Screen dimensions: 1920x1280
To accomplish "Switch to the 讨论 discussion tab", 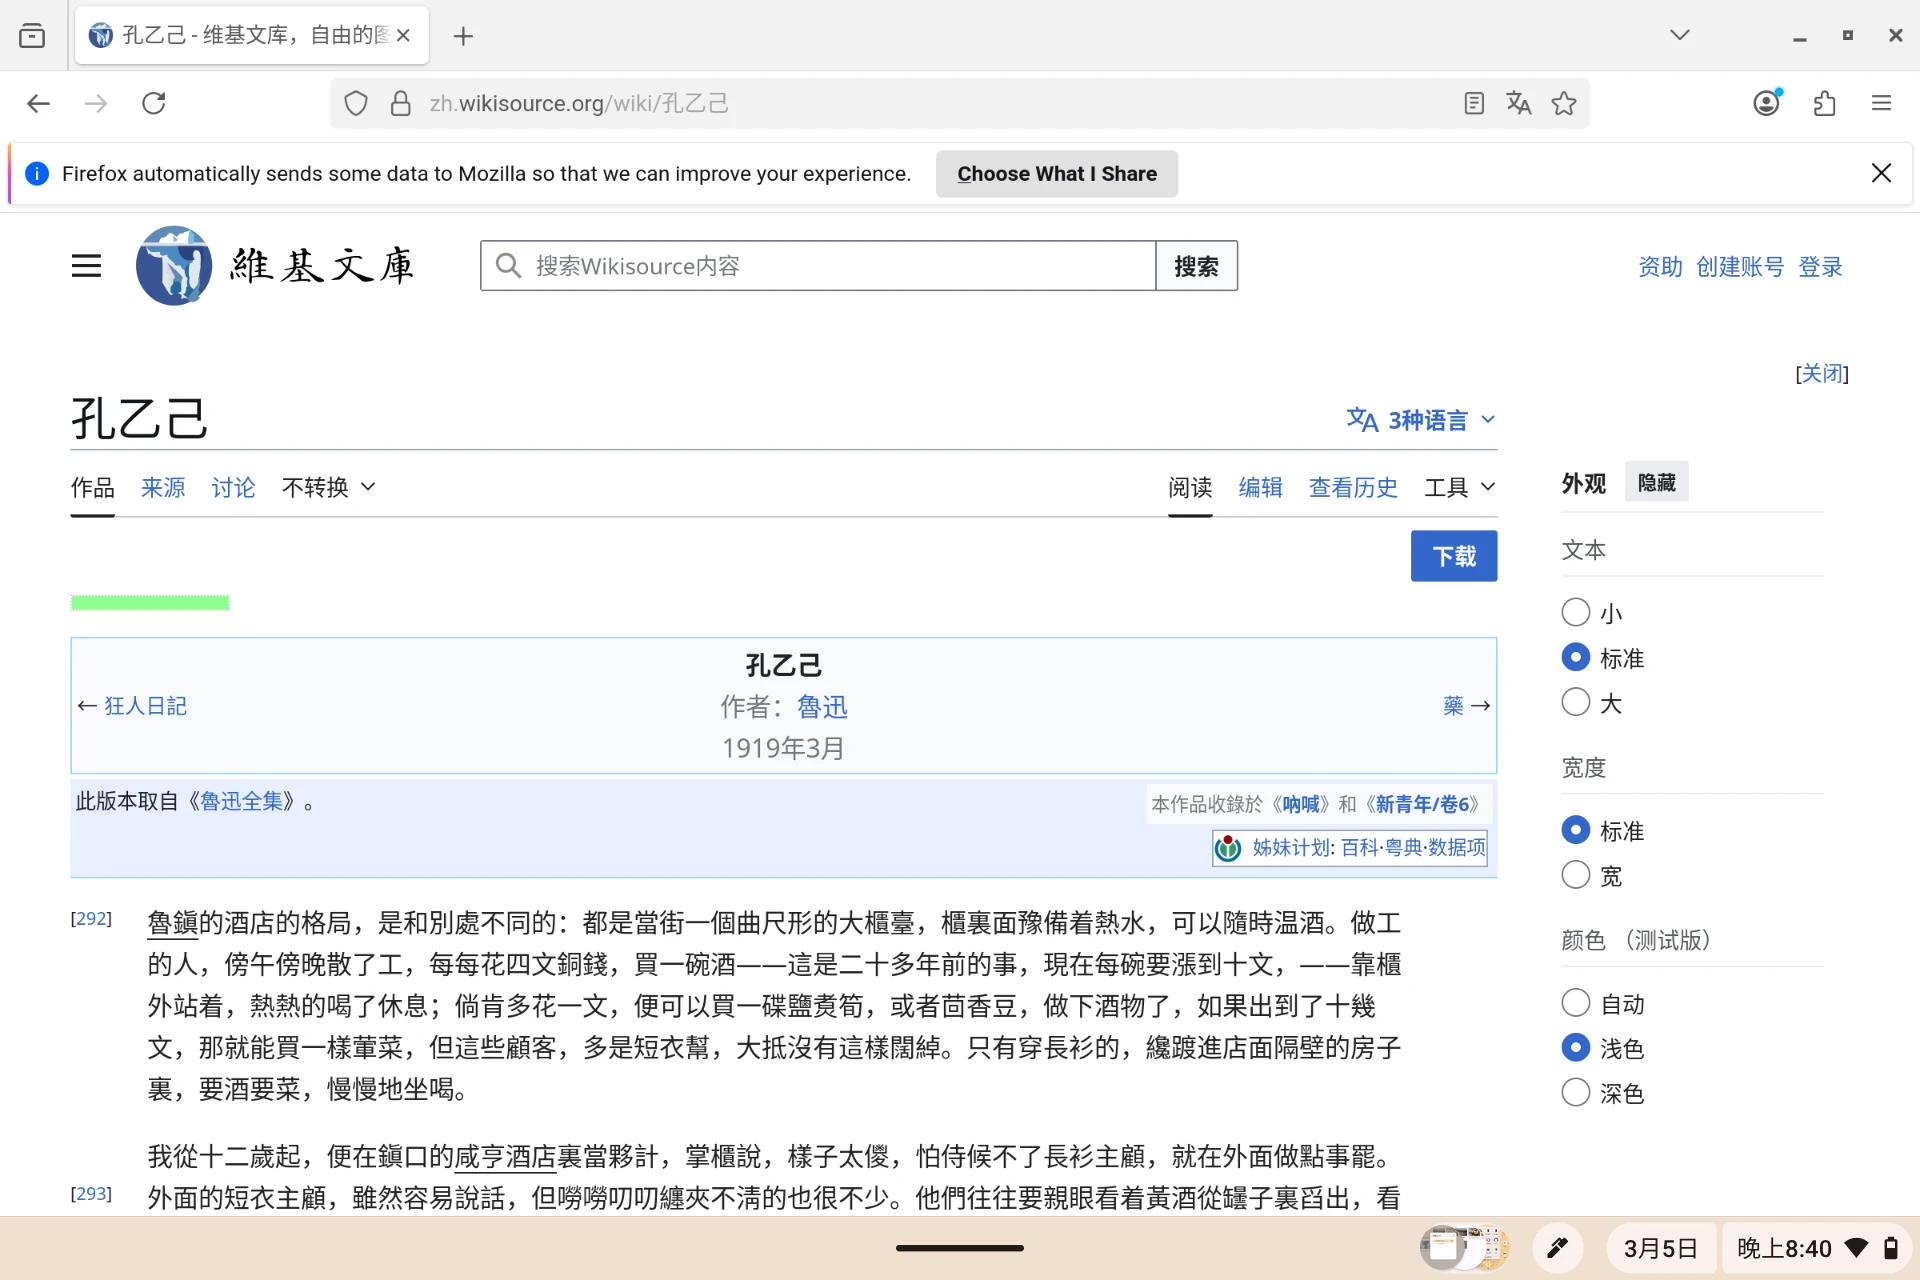I will pyautogui.click(x=233, y=487).
